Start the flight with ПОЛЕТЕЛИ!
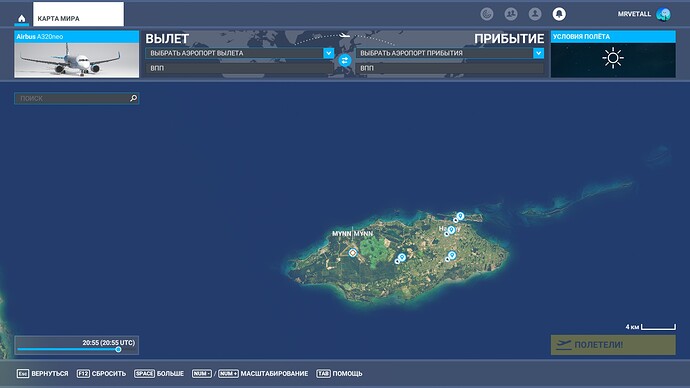This screenshot has width=690, height=388. pyautogui.click(x=613, y=345)
